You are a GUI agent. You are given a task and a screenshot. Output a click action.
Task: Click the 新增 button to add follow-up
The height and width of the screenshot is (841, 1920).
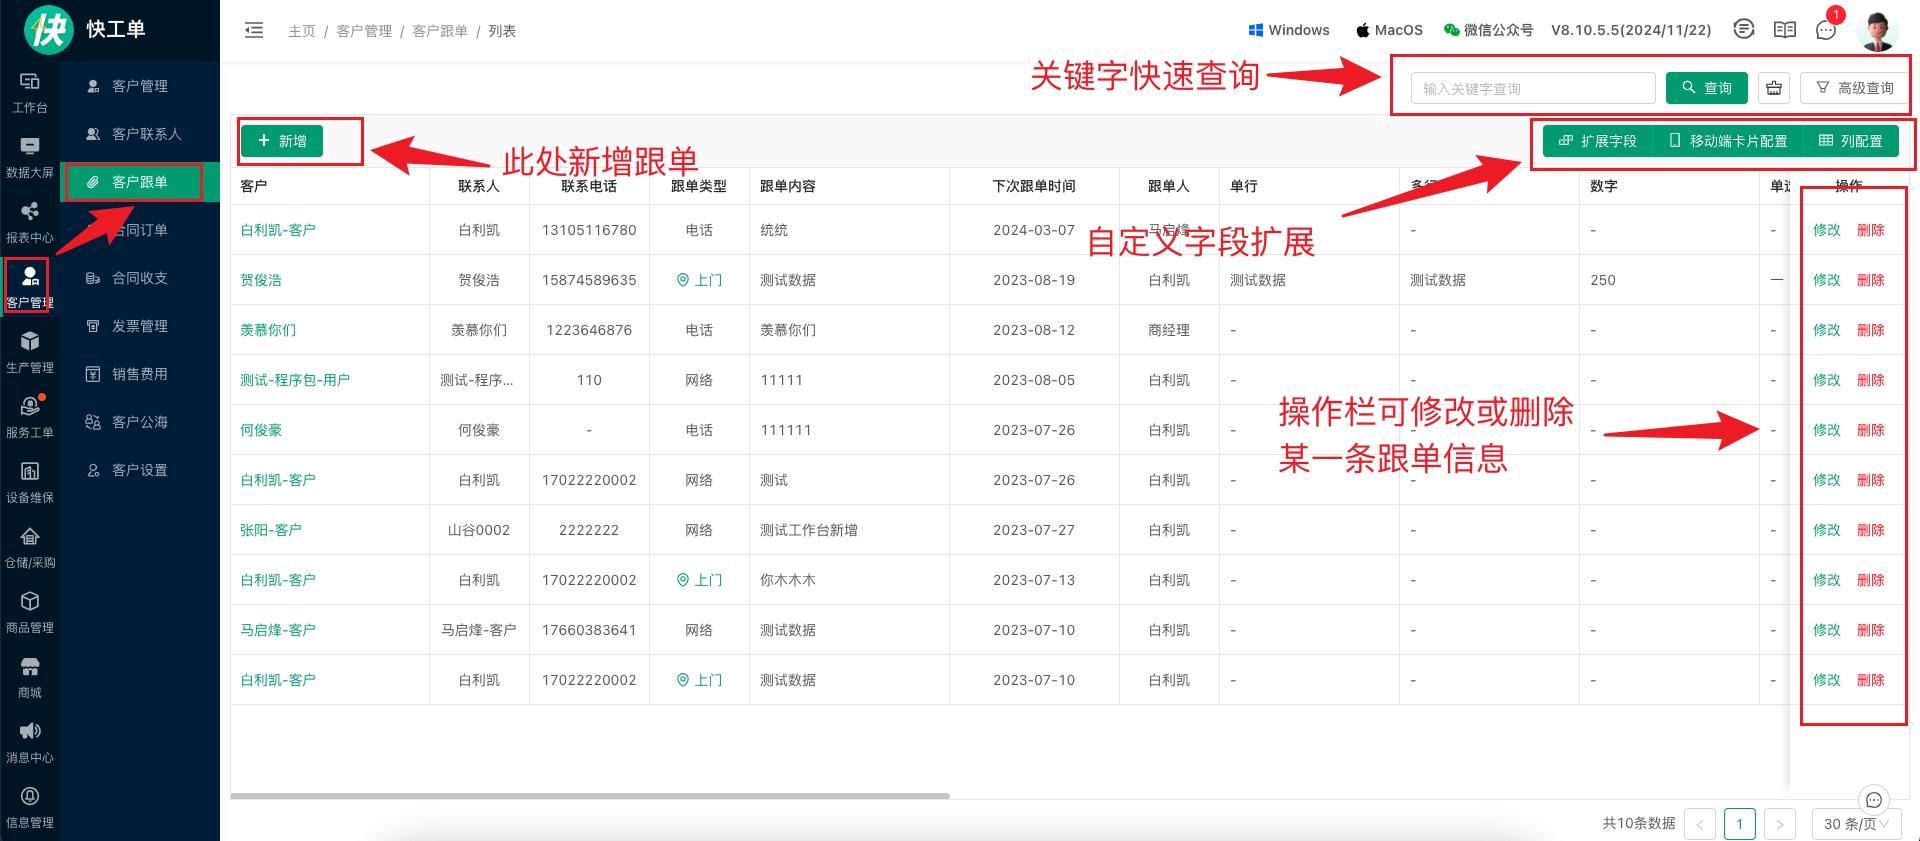coord(282,141)
